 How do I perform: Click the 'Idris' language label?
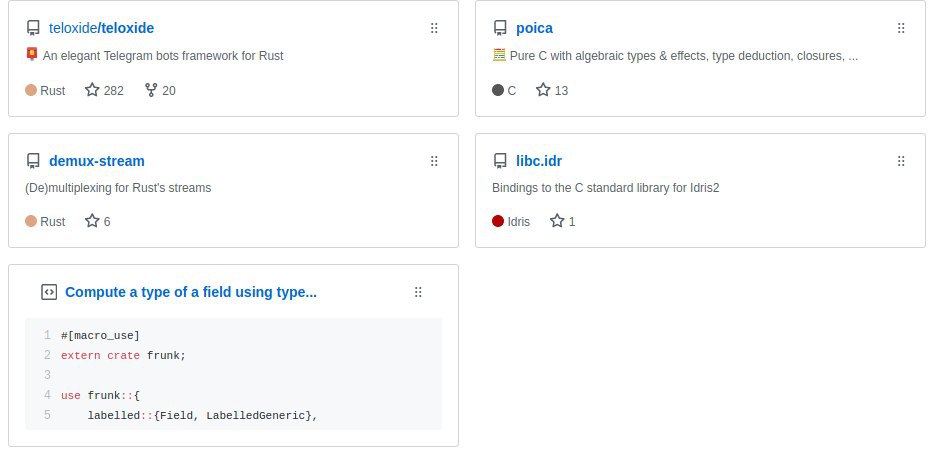tap(518, 222)
